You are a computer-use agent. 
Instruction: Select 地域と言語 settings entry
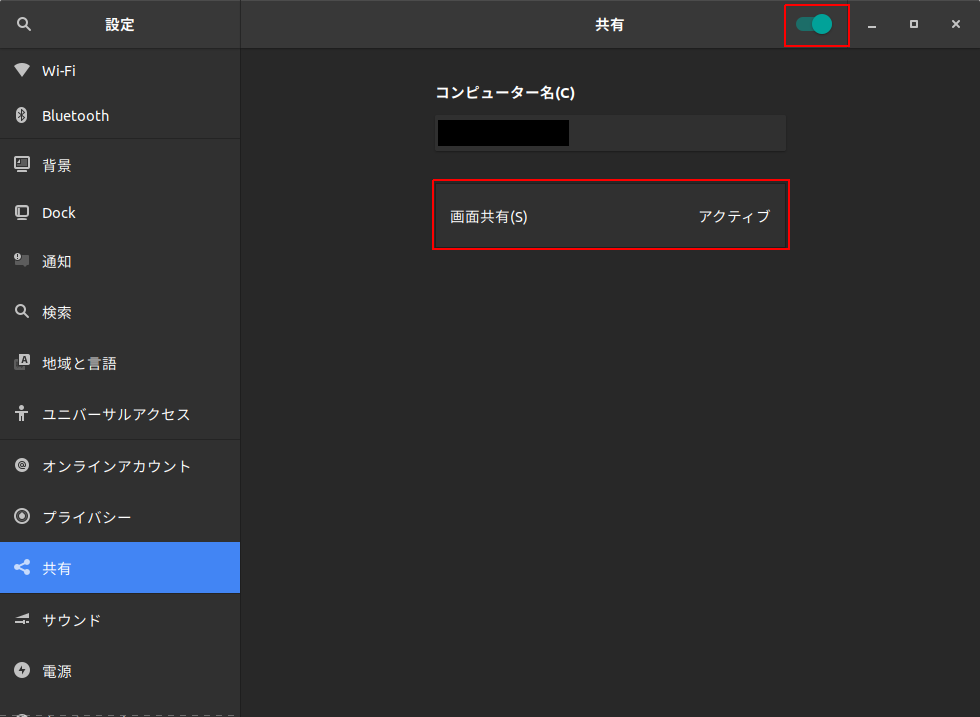pos(120,363)
